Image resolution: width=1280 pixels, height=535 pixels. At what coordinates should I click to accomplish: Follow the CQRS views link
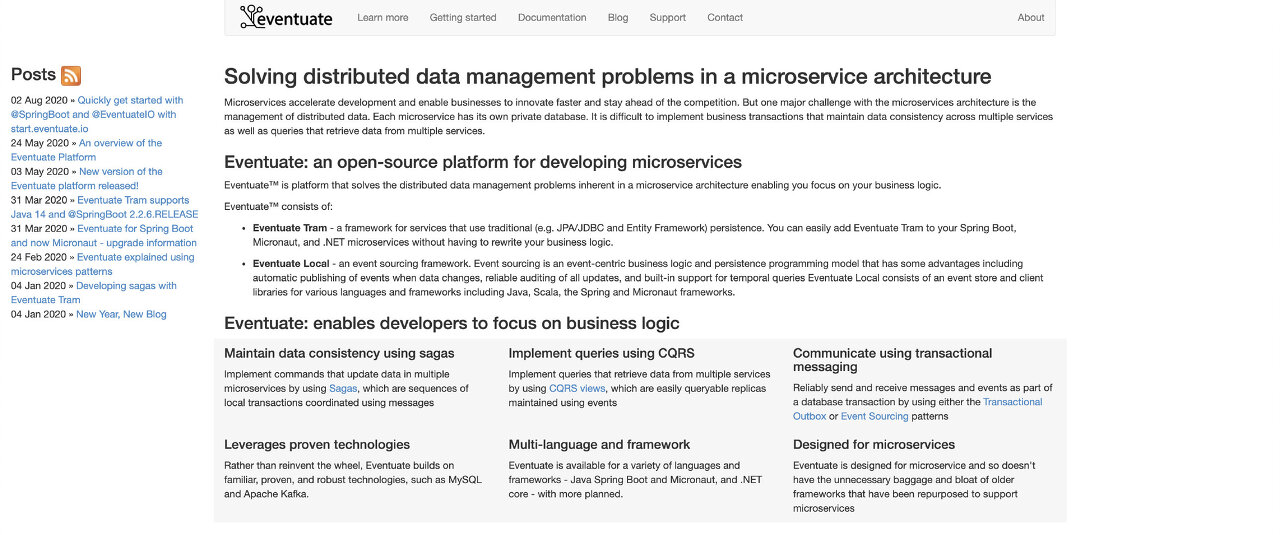tap(577, 388)
